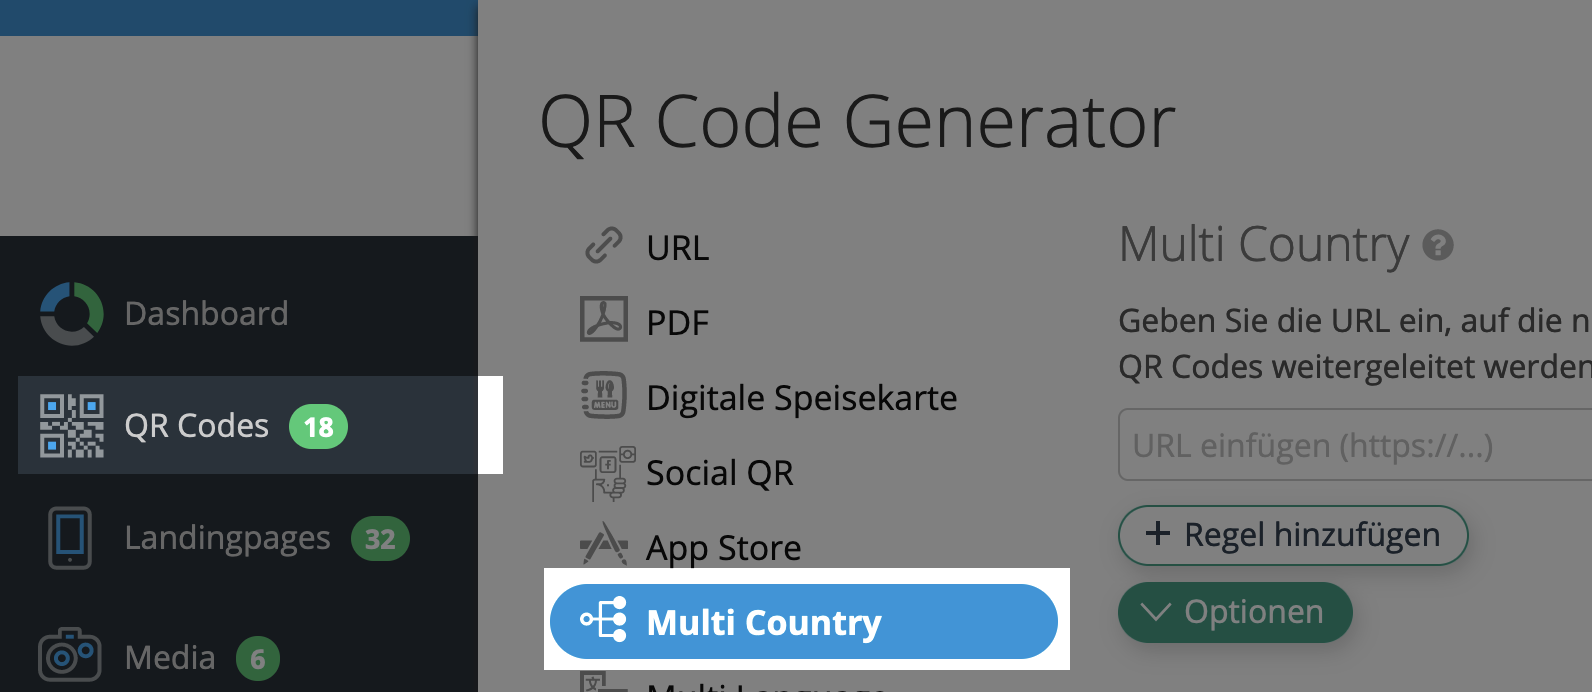The height and width of the screenshot is (692, 1592).
Task: Collapse the Optionen chevron
Action: pyautogui.click(x=1156, y=612)
